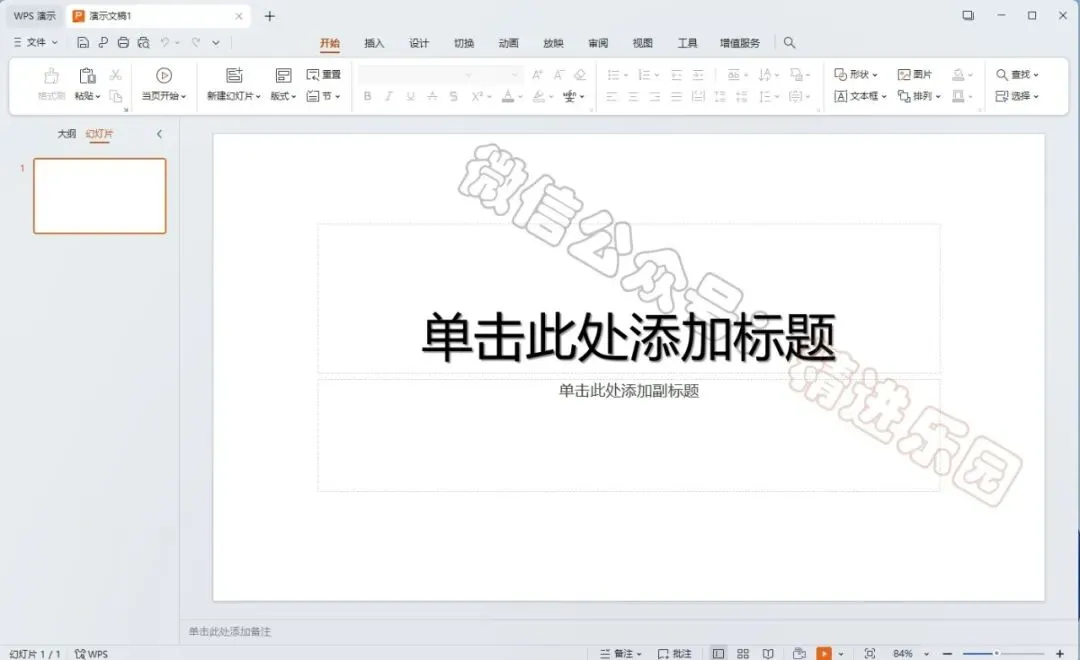1080x660 pixels.
Task: Open the Design (设计) ribbon tab
Action: (419, 43)
